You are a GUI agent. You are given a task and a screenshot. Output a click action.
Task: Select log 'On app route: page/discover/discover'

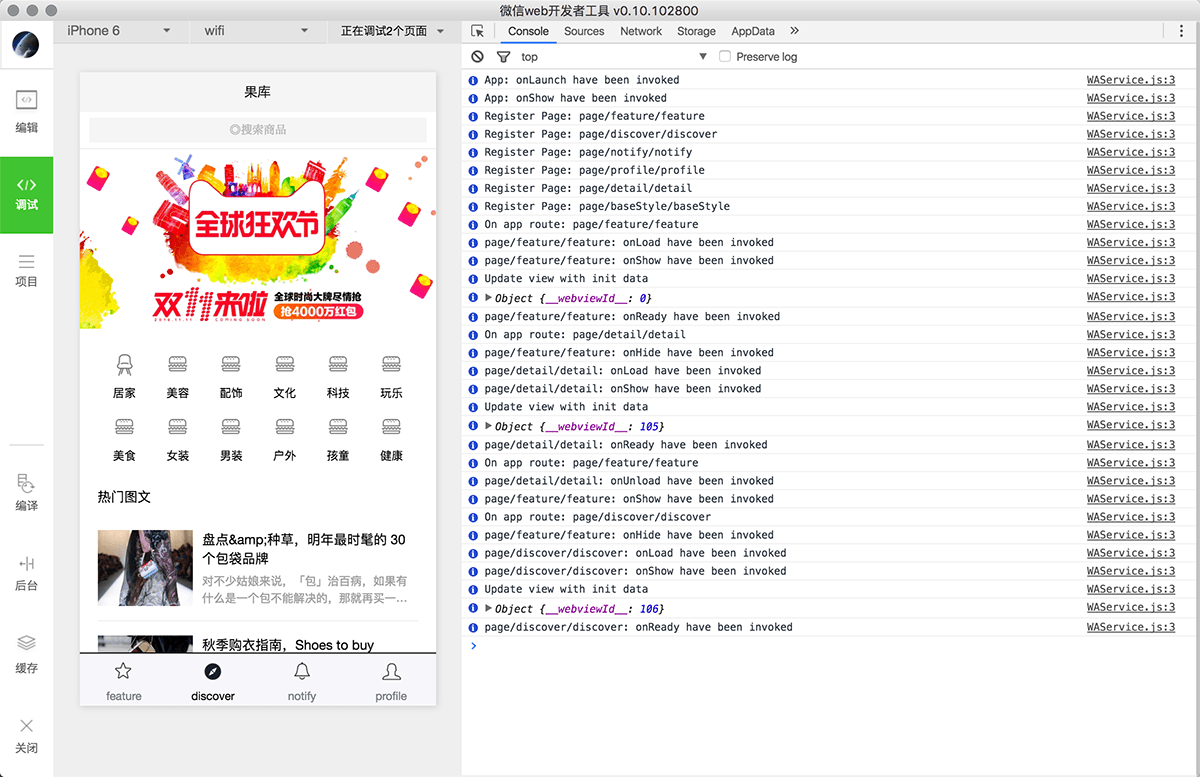(598, 517)
